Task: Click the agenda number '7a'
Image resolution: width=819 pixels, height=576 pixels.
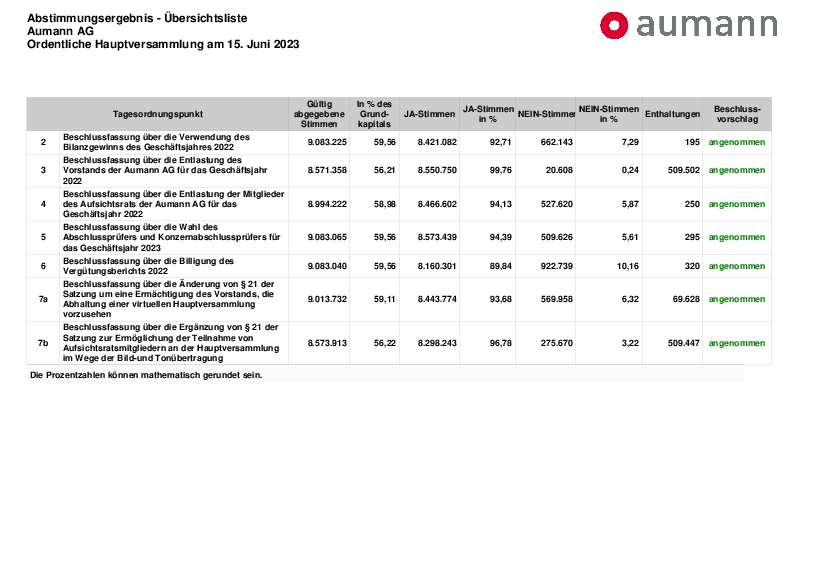Action: coord(43,299)
